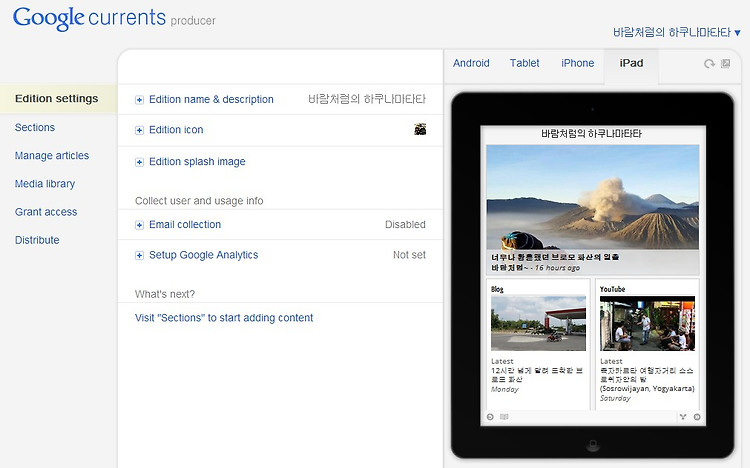Click the Not set Analytics status
The height and width of the screenshot is (468, 750).
(409, 255)
